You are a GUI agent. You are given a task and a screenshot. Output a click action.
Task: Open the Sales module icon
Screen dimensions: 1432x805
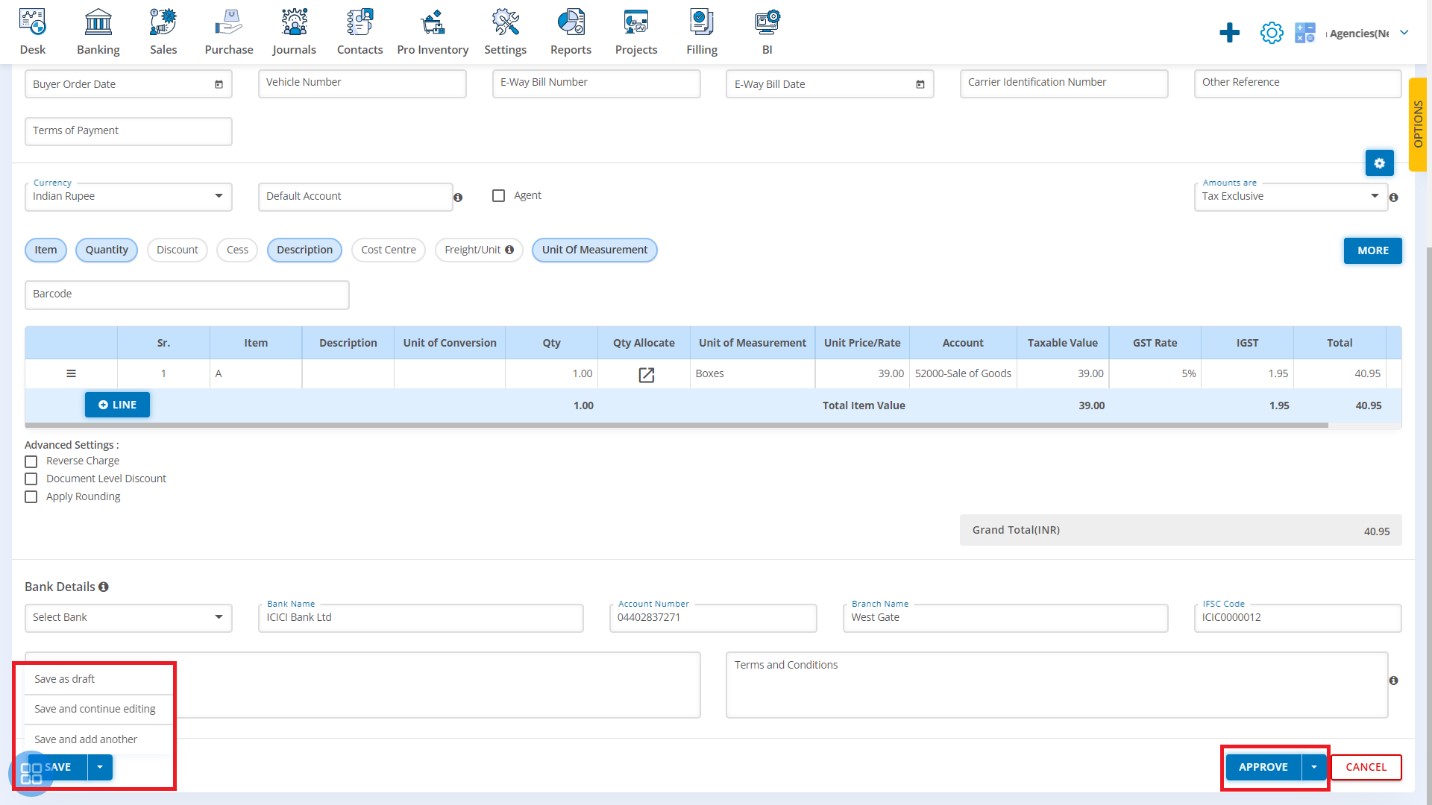click(x=163, y=21)
